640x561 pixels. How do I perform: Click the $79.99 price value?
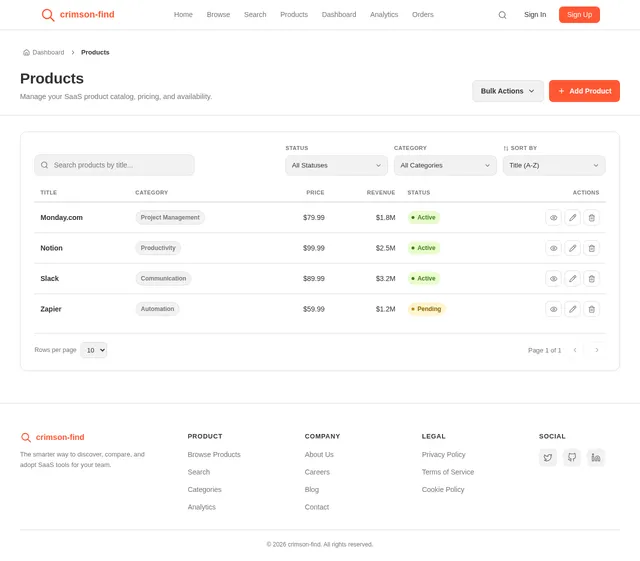(x=313, y=218)
